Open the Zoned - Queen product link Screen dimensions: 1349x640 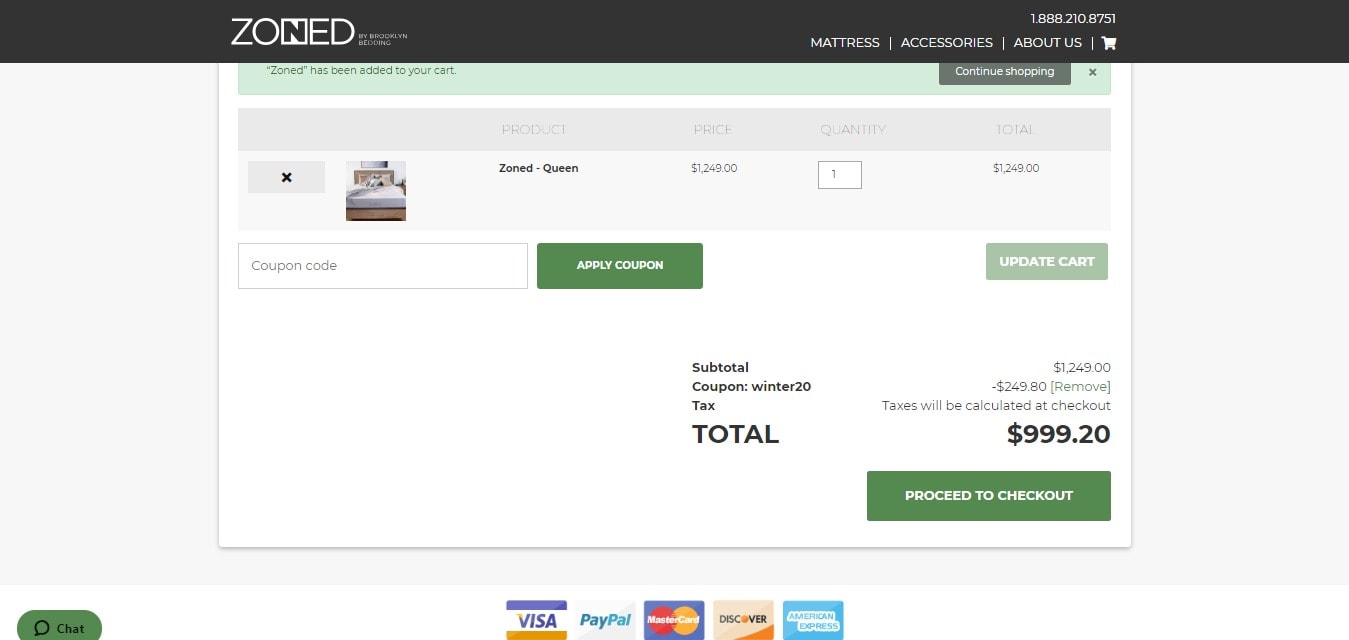(538, 168)
